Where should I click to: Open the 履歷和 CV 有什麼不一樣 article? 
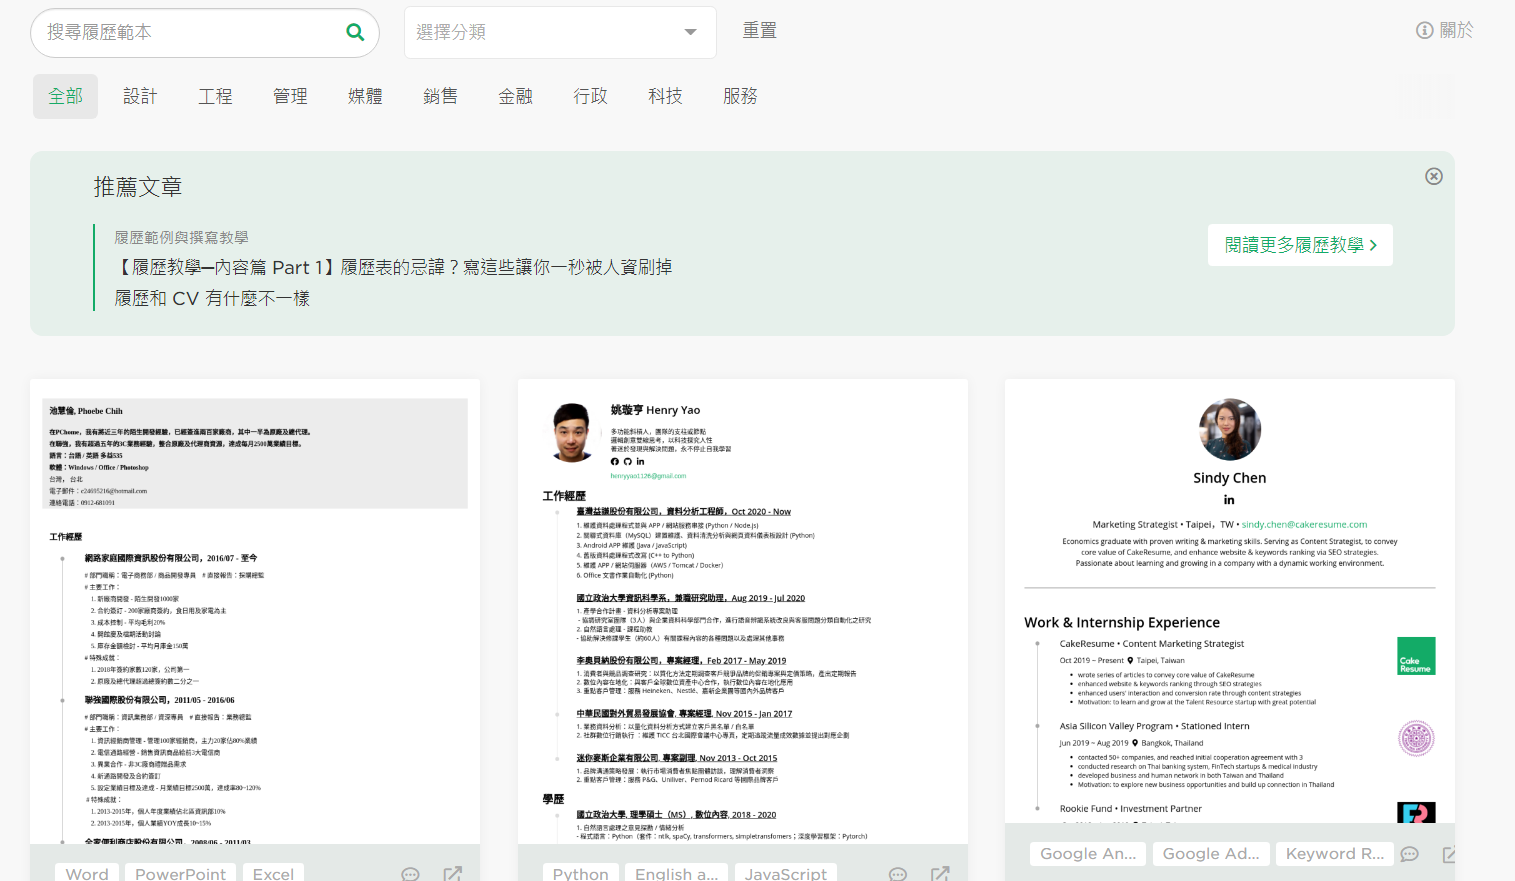212,298
